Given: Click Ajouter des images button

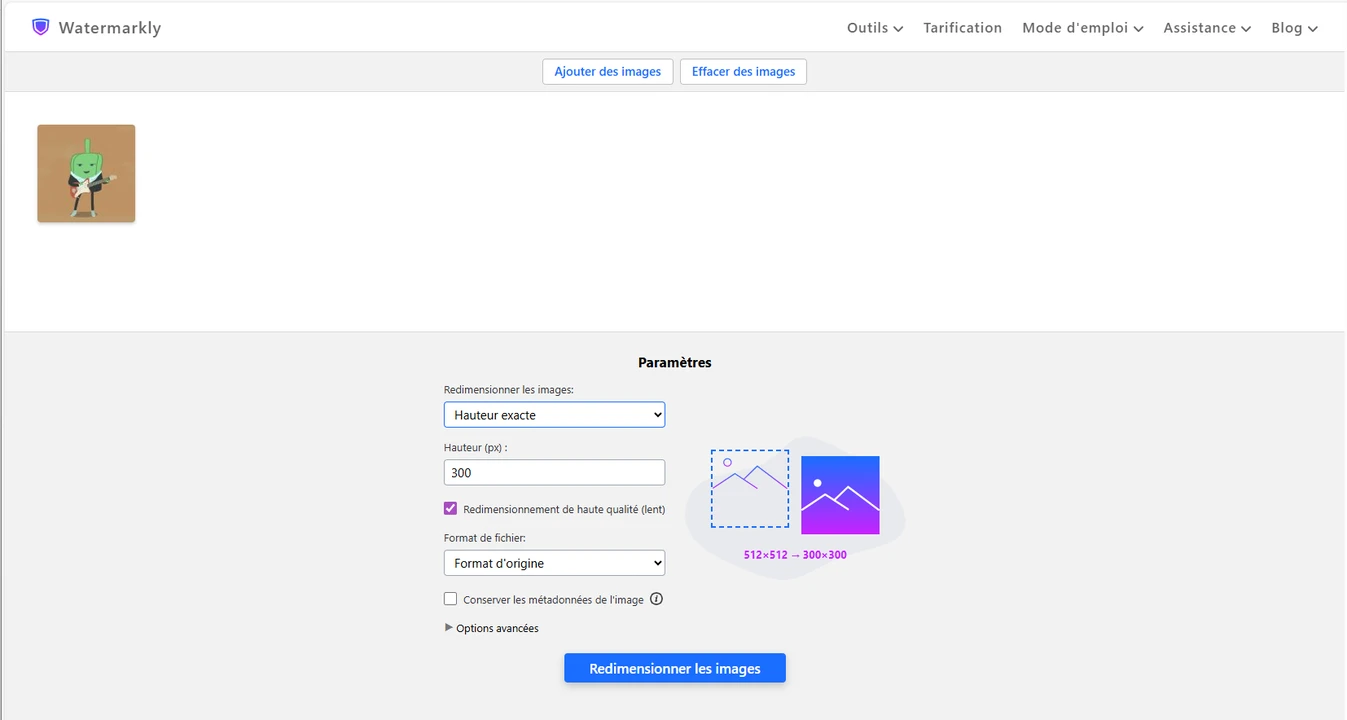Looking at the screenshot, I should coord(607,72).
